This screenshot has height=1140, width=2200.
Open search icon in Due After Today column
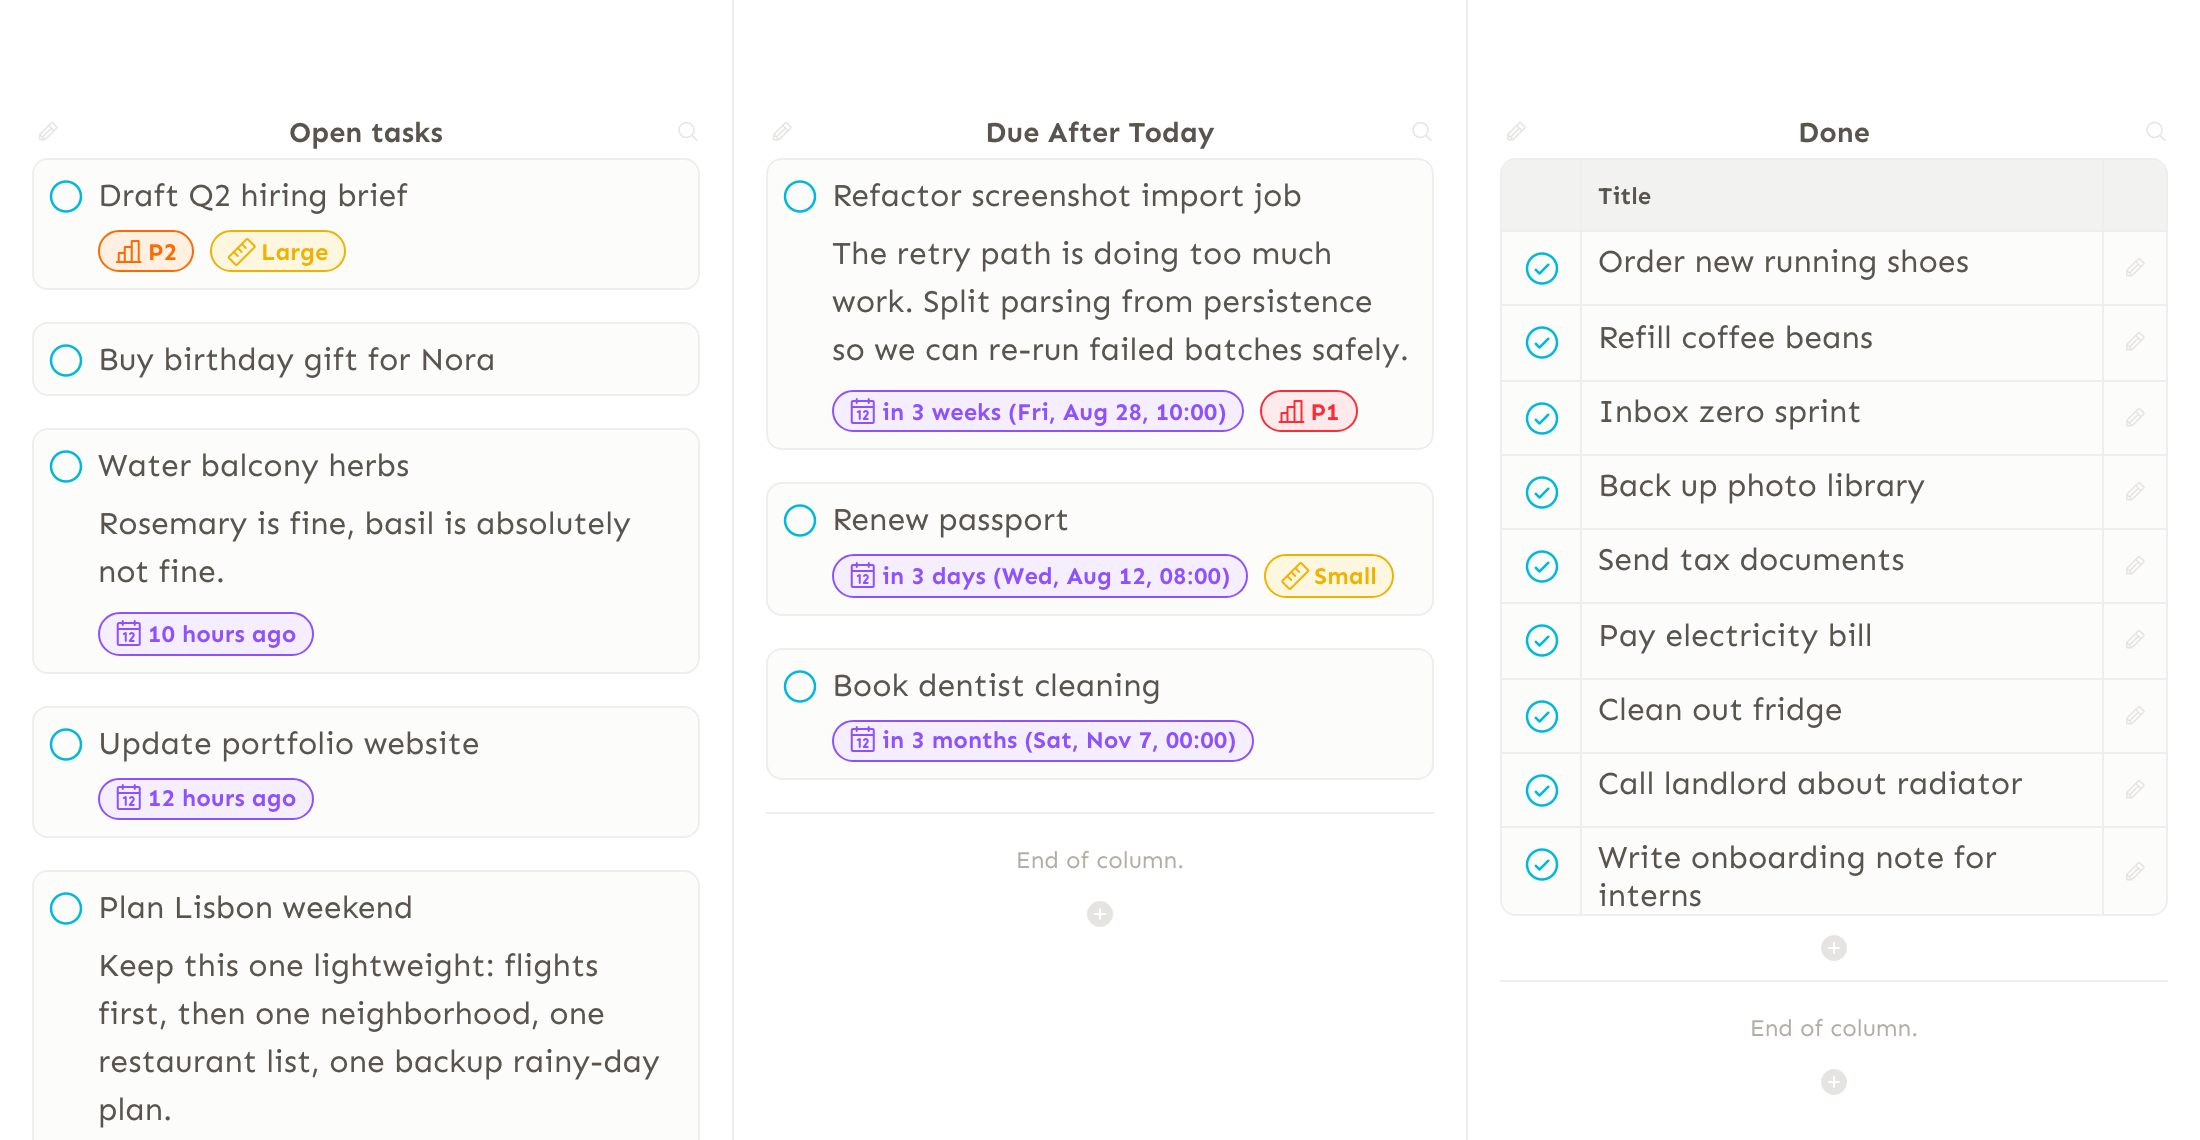(1421, 131)
